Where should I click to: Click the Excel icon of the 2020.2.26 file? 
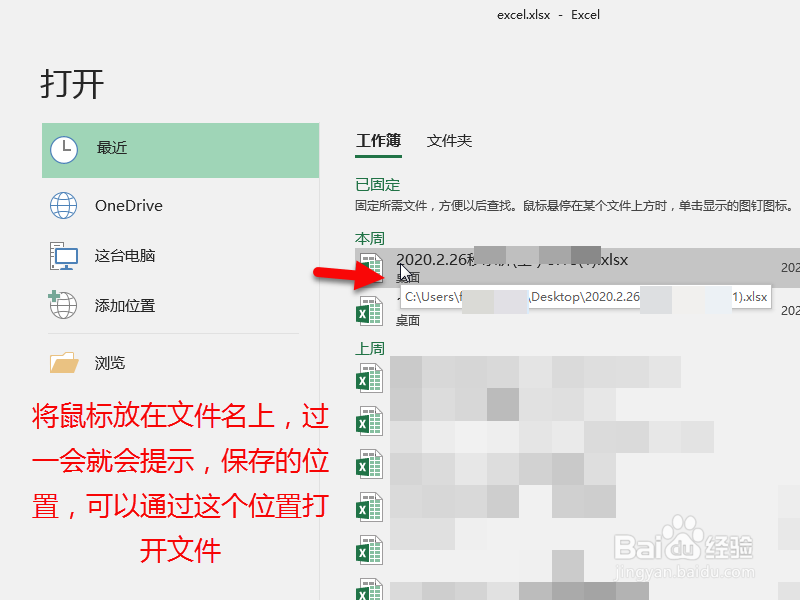(x=371, y=266)
